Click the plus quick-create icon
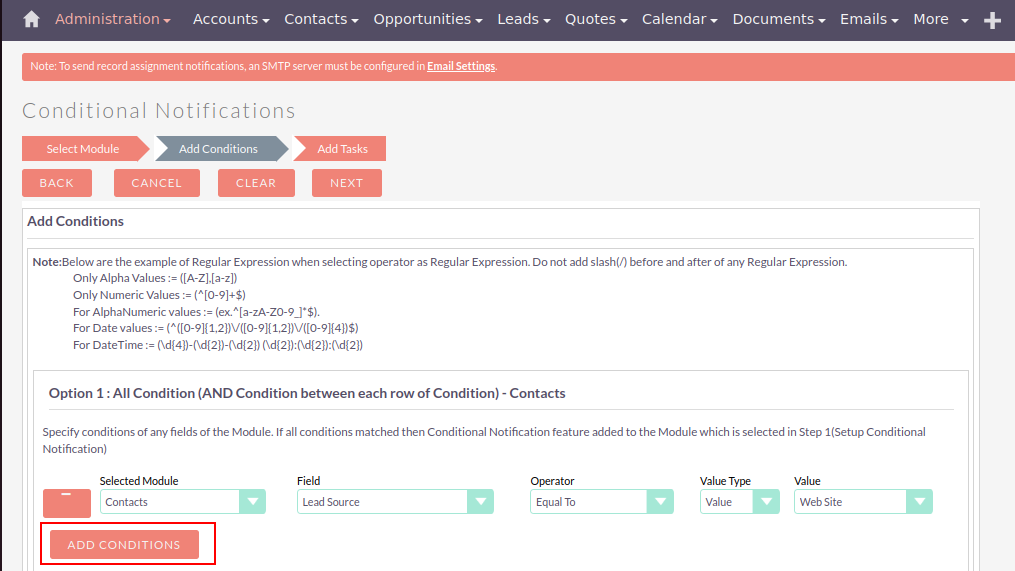 tap(992, 20)
